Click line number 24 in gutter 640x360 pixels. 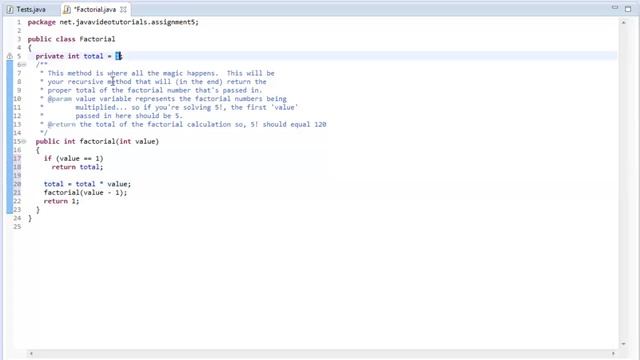pyautogui.click(x=17, y=218)
